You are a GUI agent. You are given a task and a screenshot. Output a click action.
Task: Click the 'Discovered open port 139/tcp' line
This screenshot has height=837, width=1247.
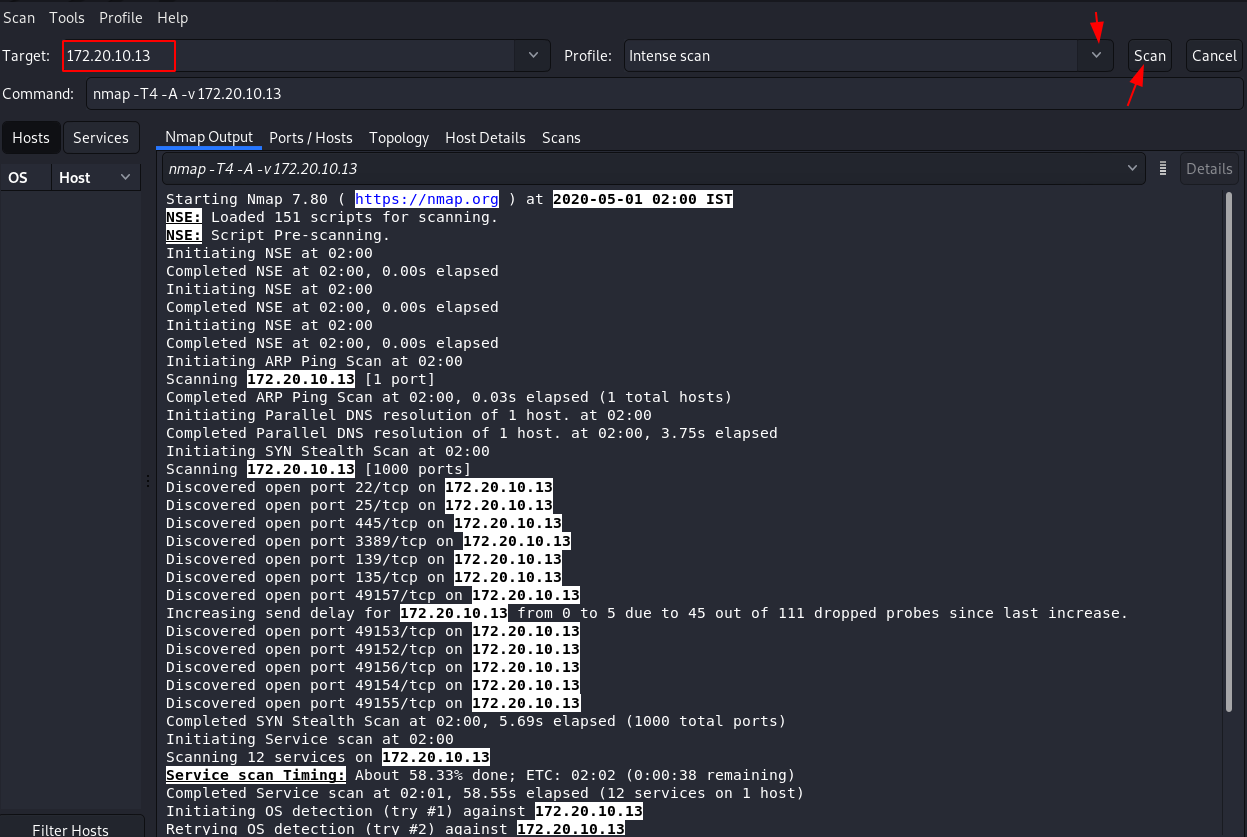point(364,560)
